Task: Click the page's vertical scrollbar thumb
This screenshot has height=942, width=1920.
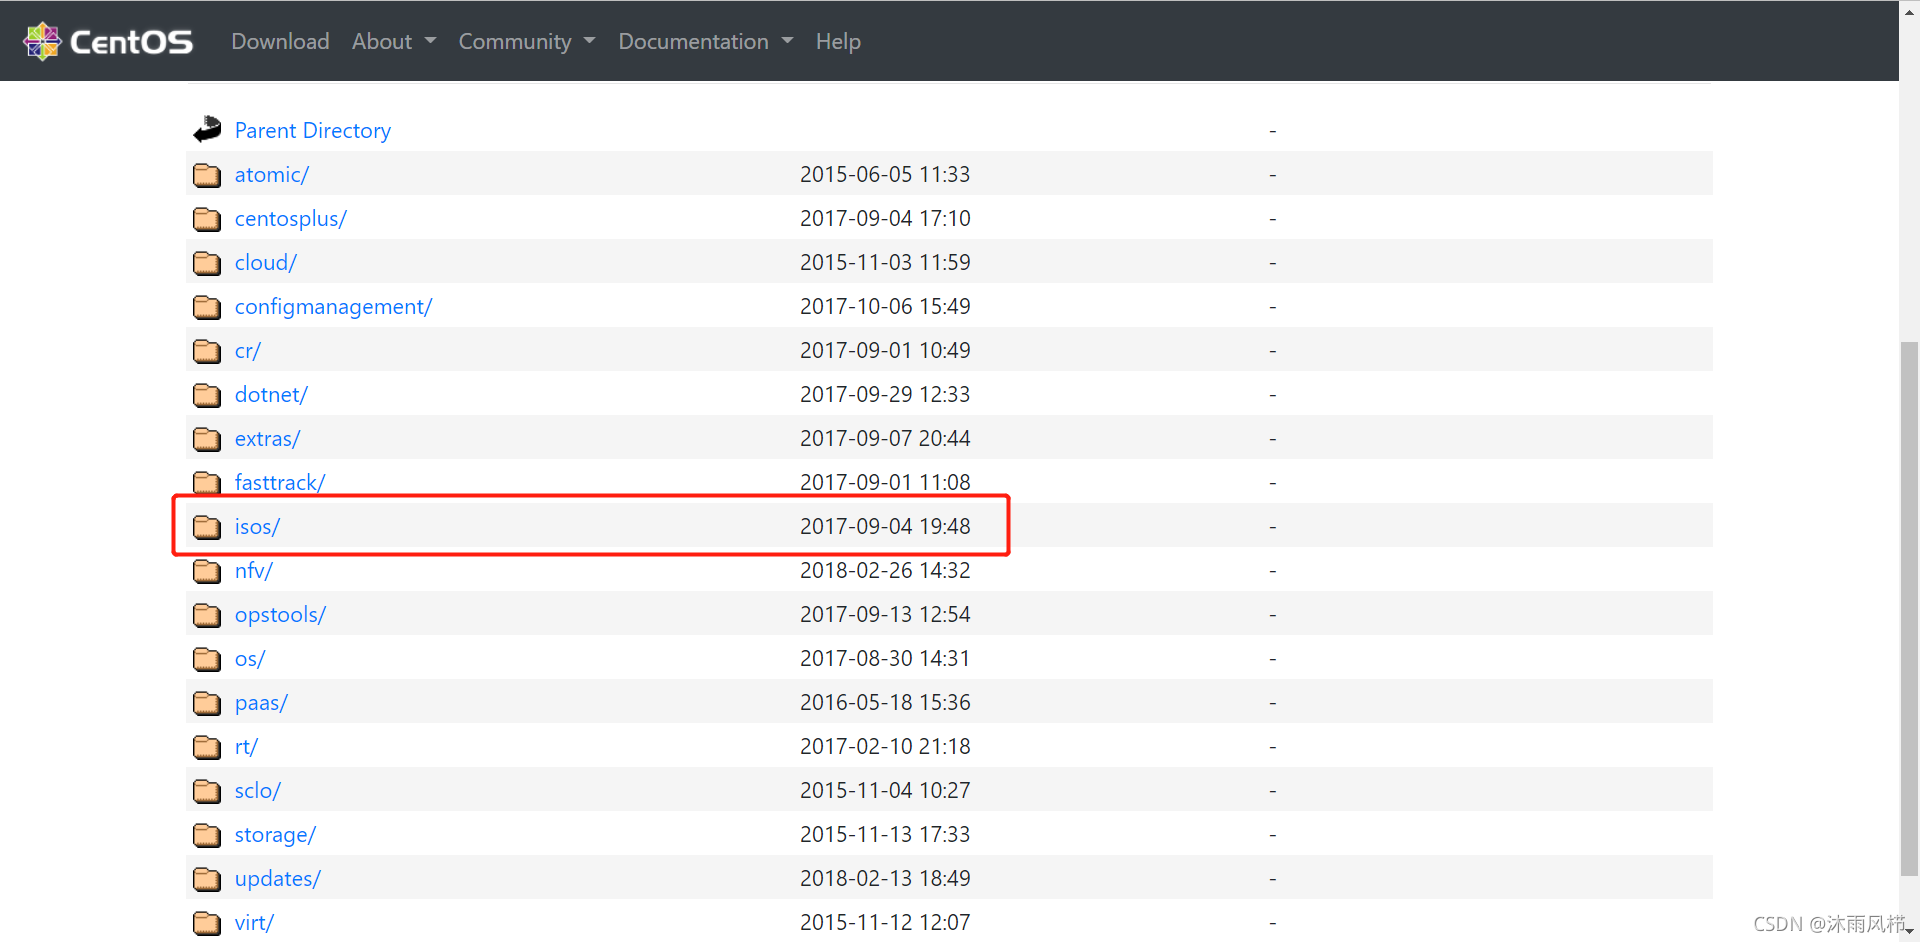Action: [x=1909, y=608]
